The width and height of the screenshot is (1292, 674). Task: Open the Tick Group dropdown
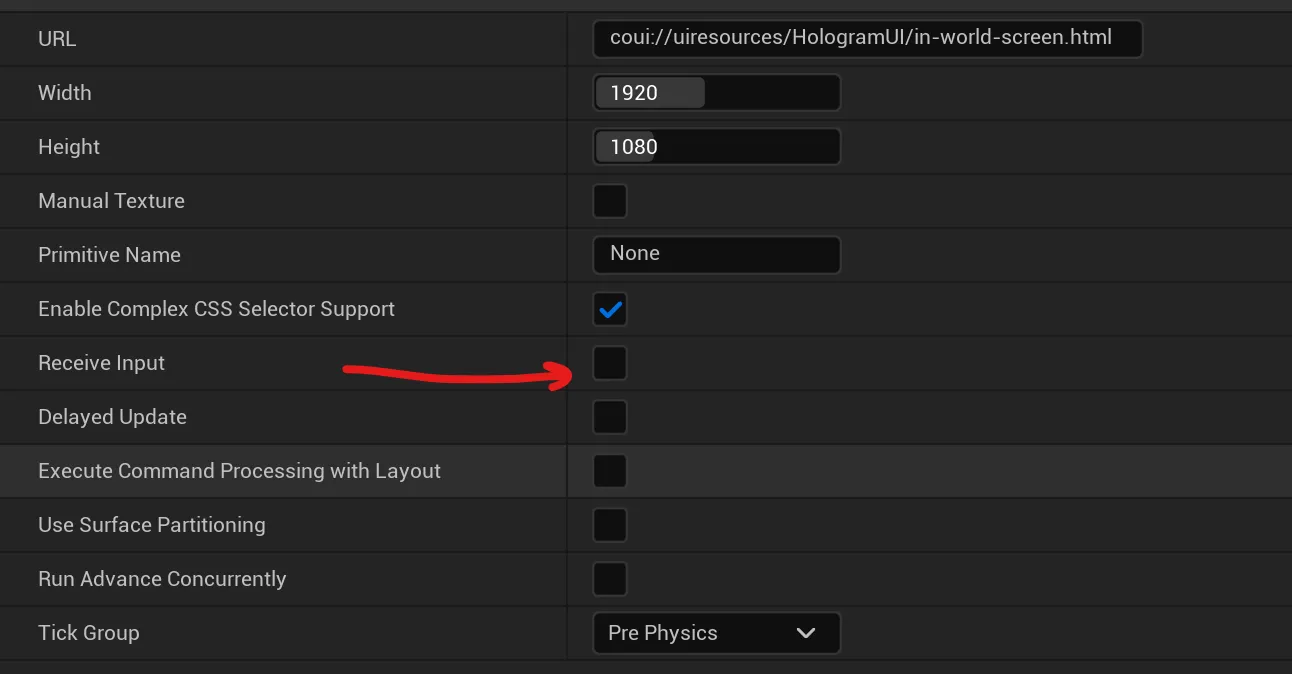(x=716, y=633)
